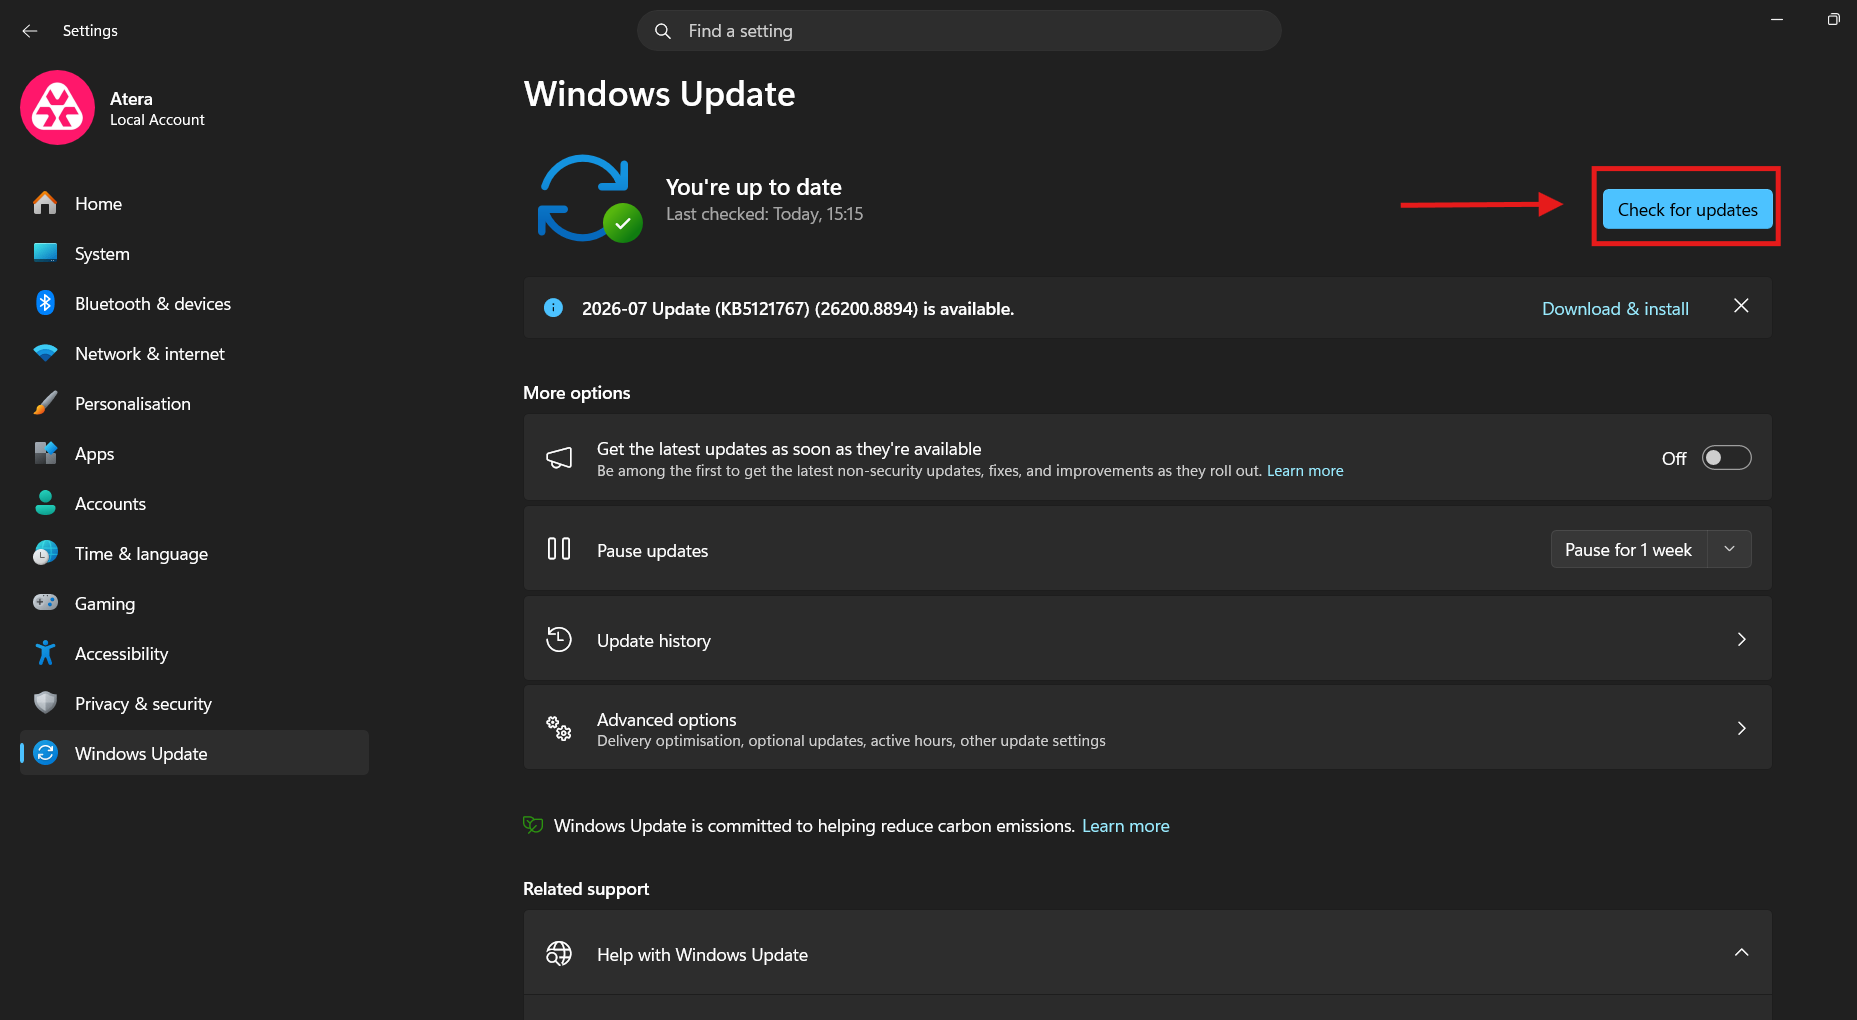Click the Windows Update page heading
Image resolution: width=1857 pixels, height=1020 pixels.
coord(659,94)
